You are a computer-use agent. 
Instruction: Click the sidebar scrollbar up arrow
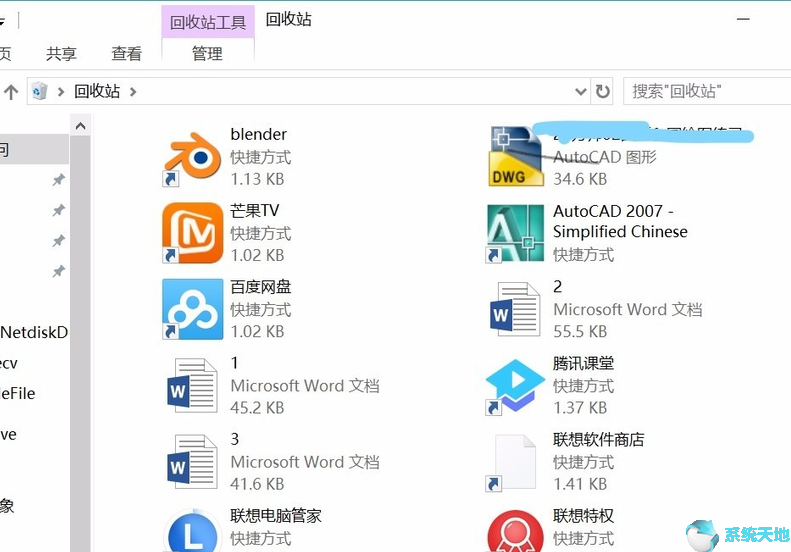coord(80,126)
